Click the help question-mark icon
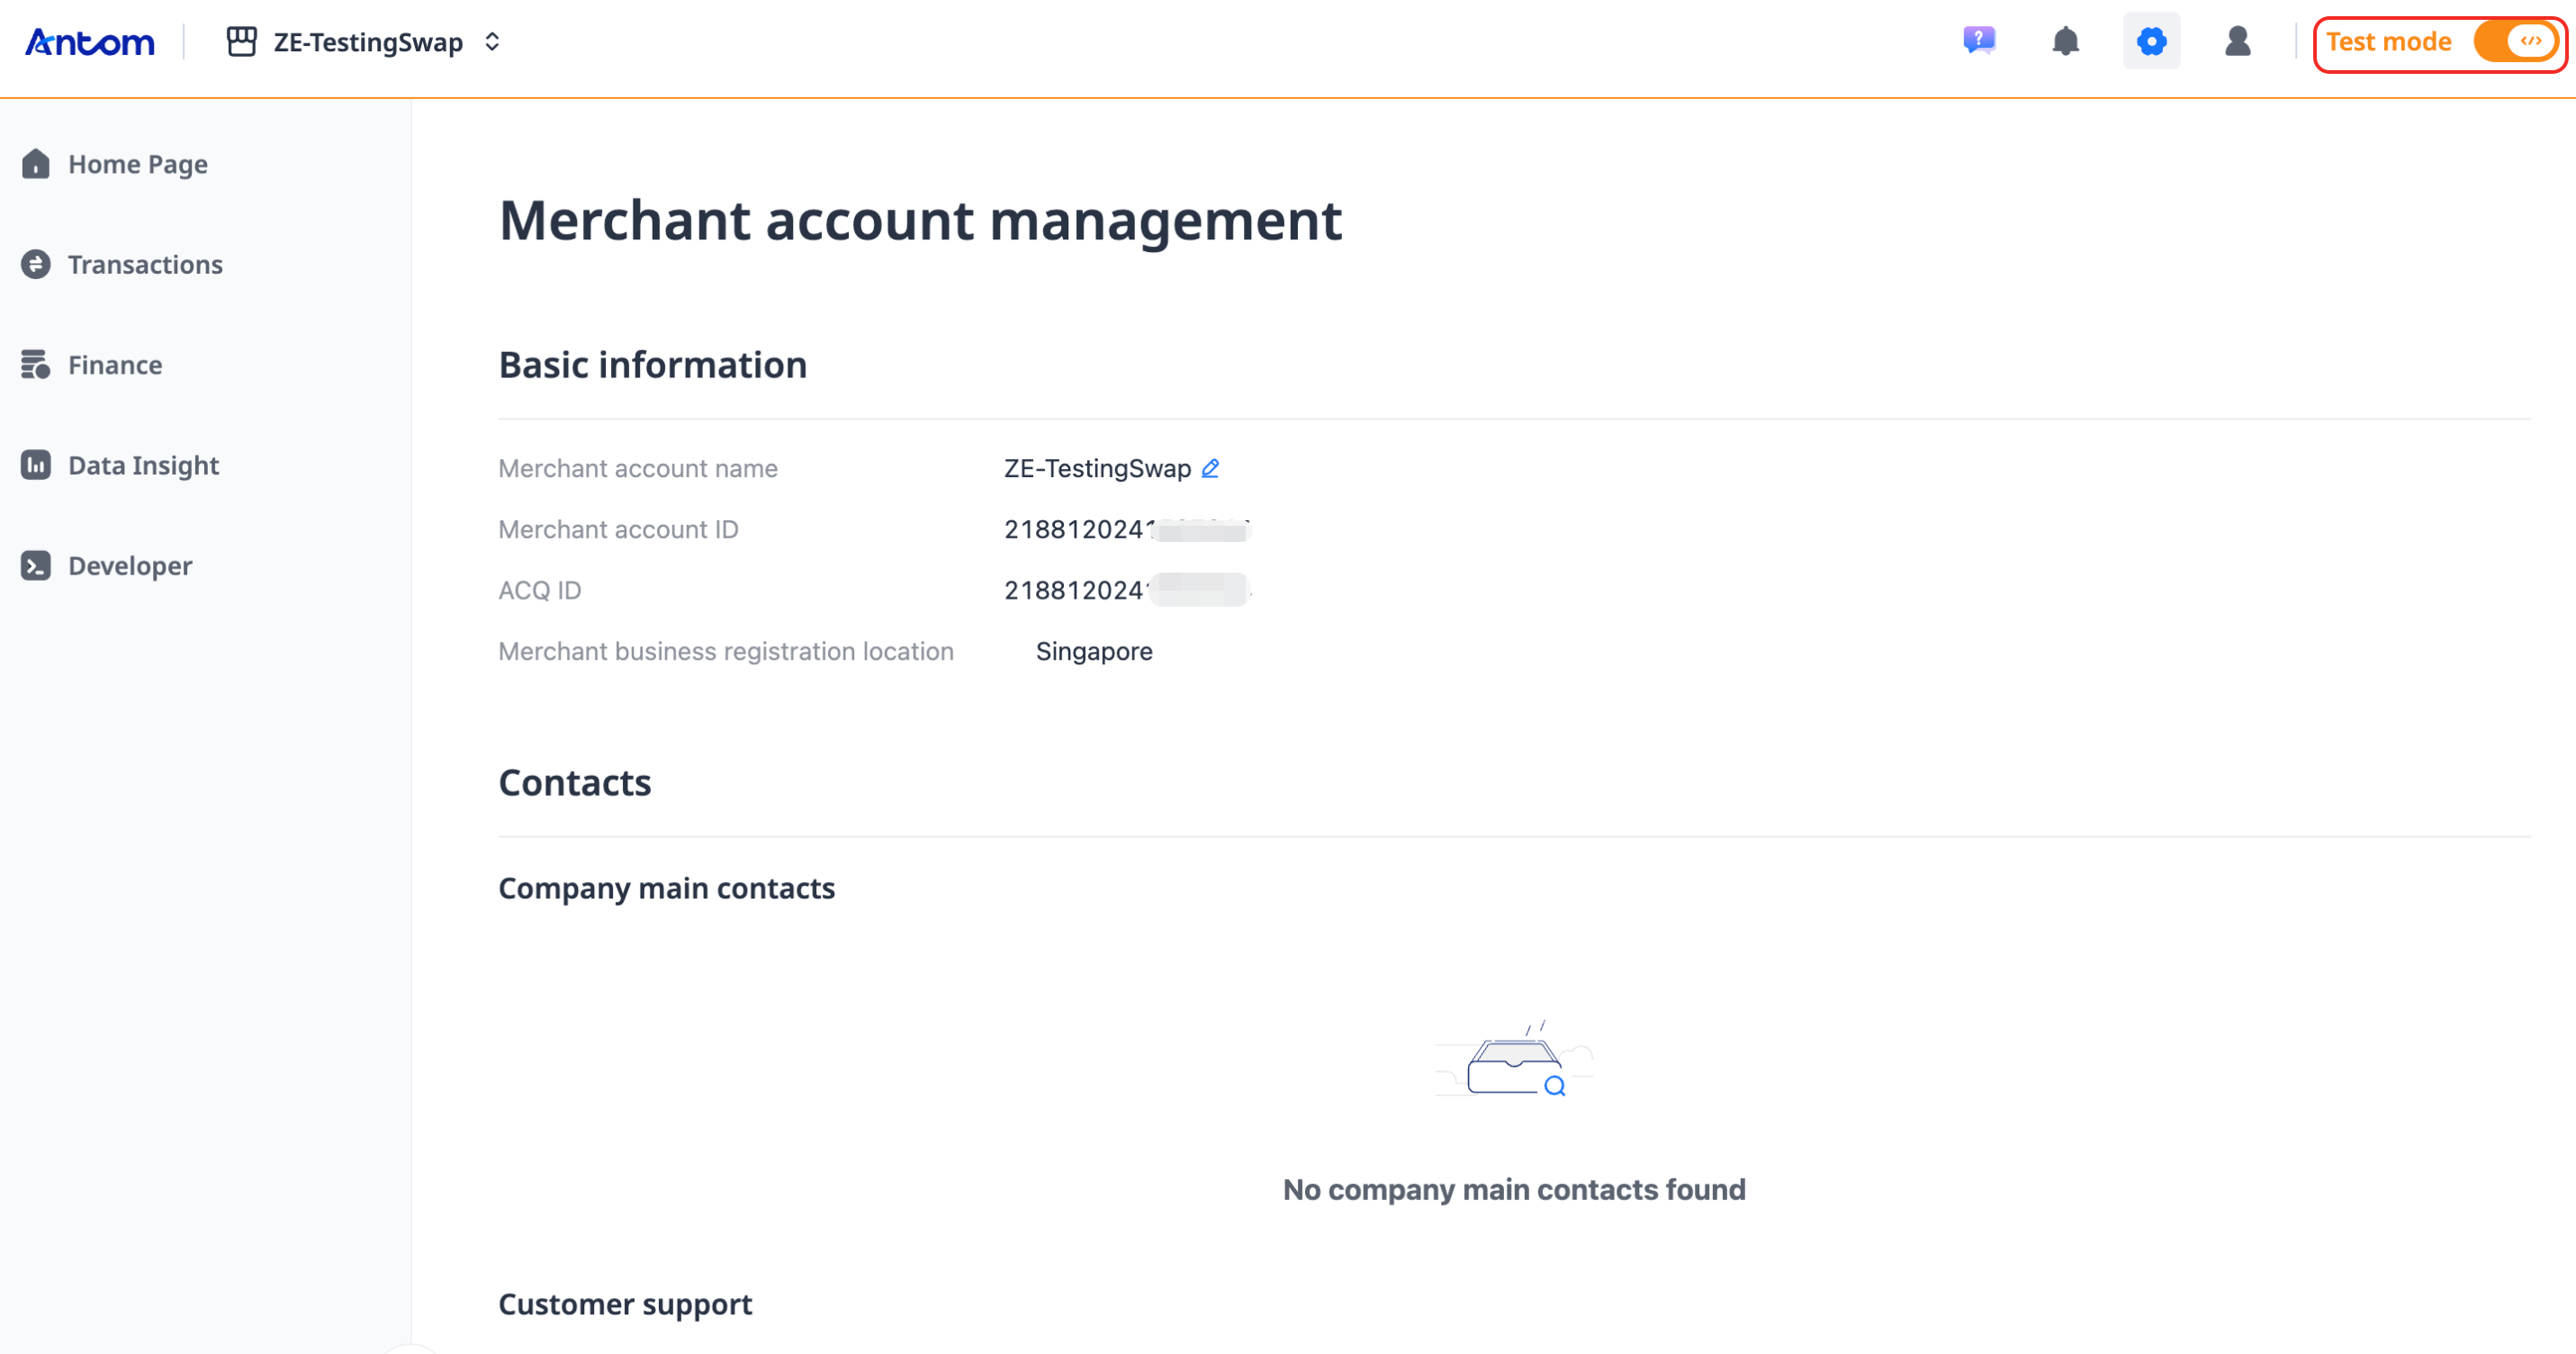This screenshot has height=1354, width=2576. click(x=1979, y=41)
